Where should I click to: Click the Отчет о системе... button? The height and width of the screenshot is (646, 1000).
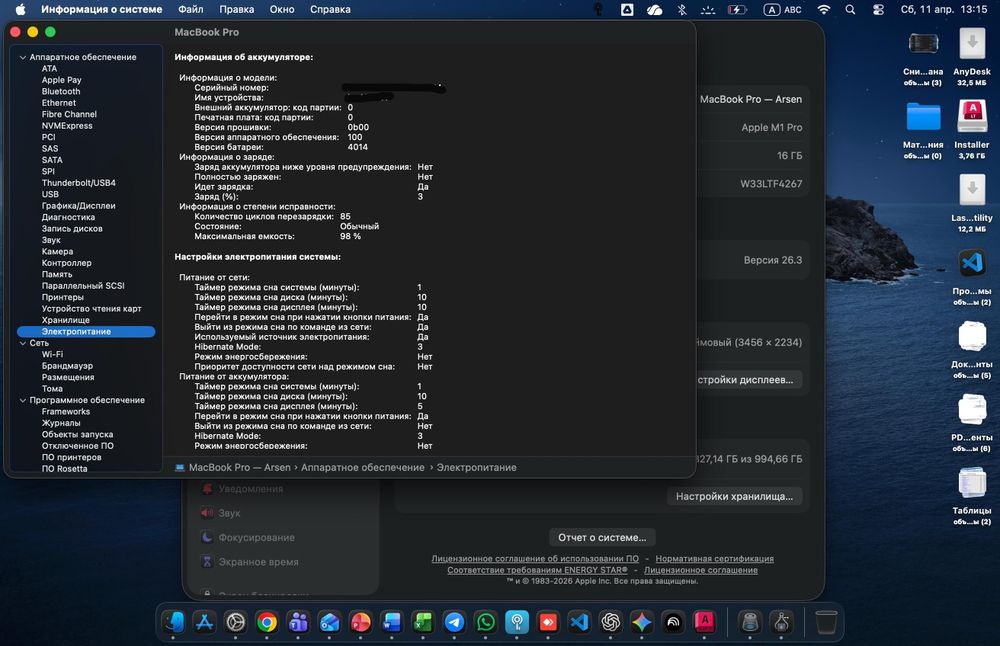pos(602,538)
